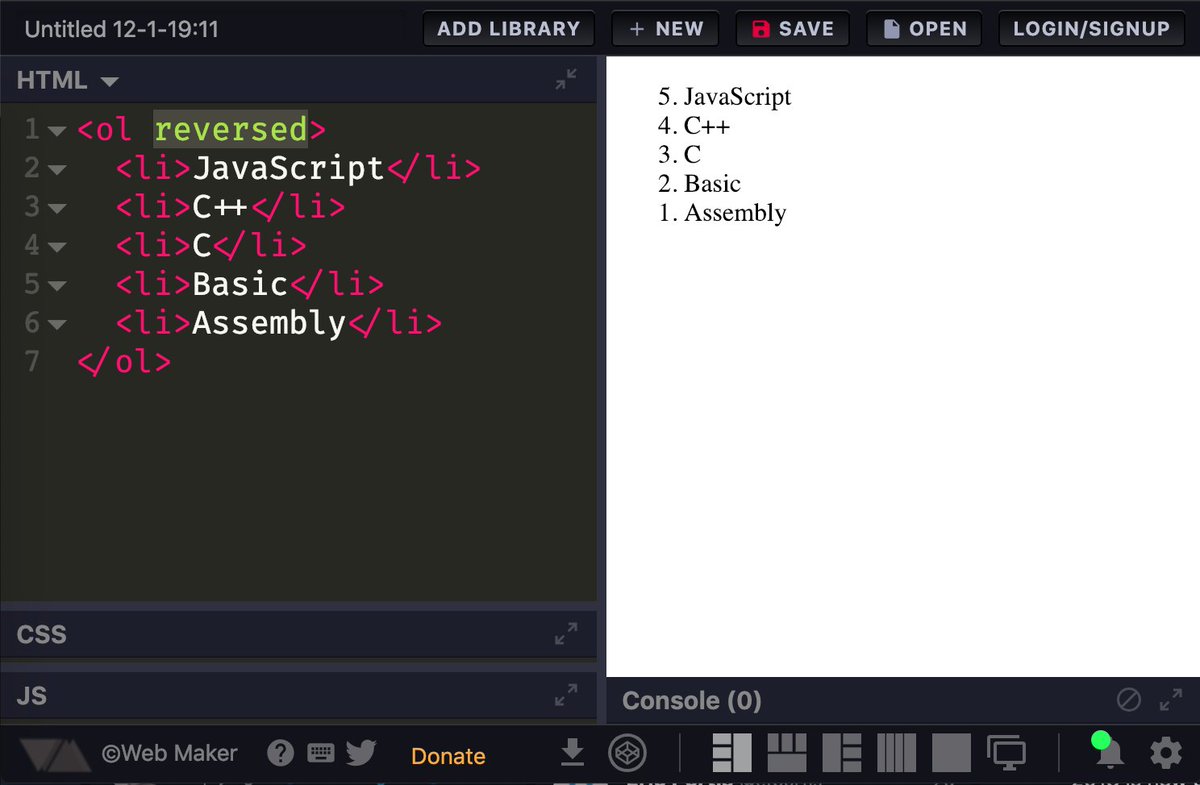1200x785 pixels.
Task: Click the SAVE button
Action: [x=792, y=29]
